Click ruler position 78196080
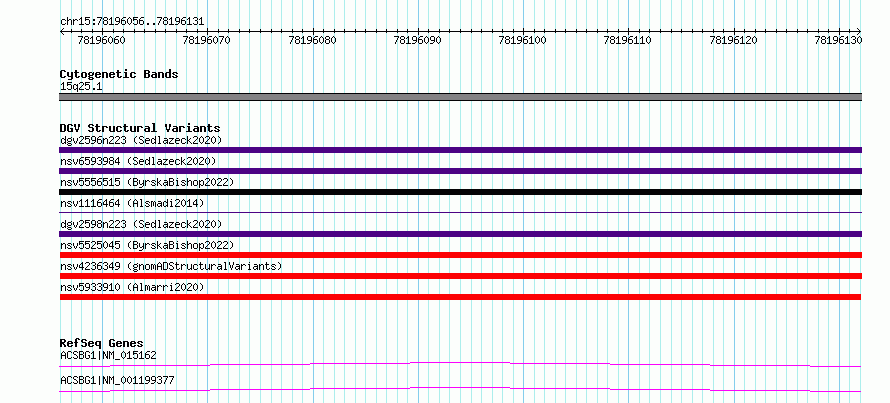The height and width of the screenshot is (403, 890). click(x=312, y=40)
